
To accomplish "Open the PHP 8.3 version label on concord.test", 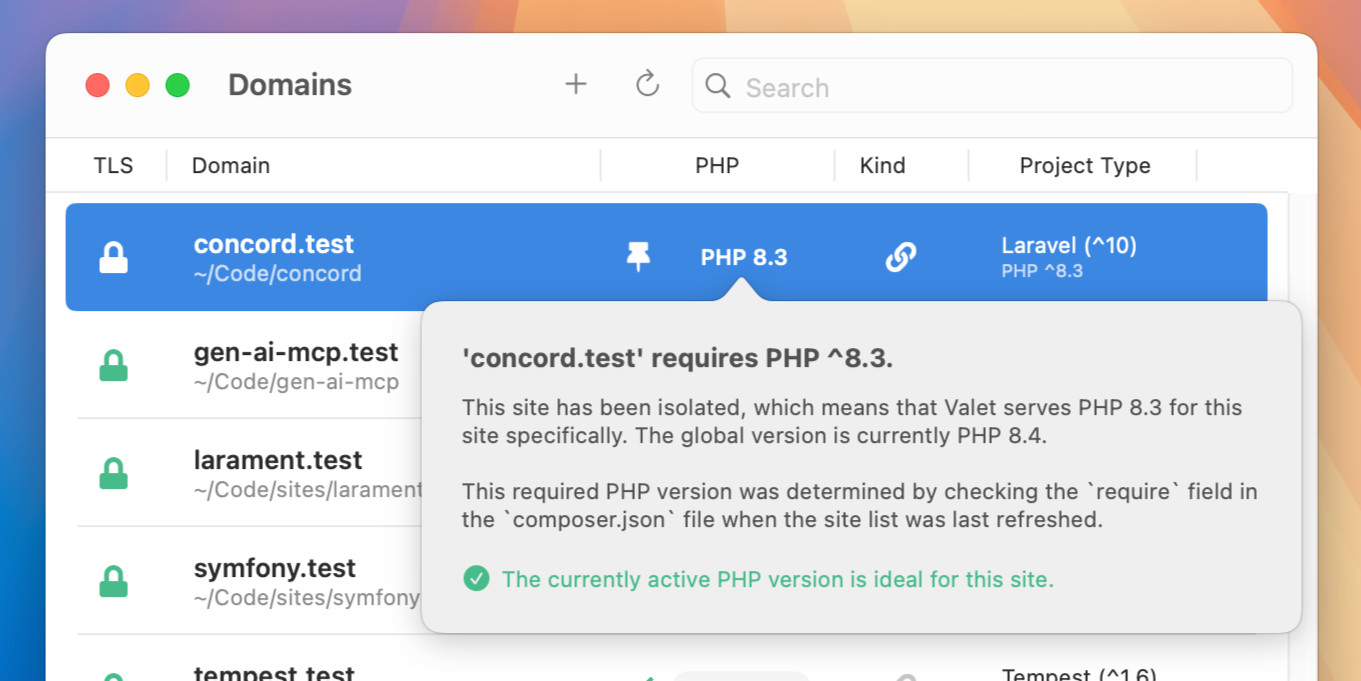I will pyautogui.click(x=743, y=257).
